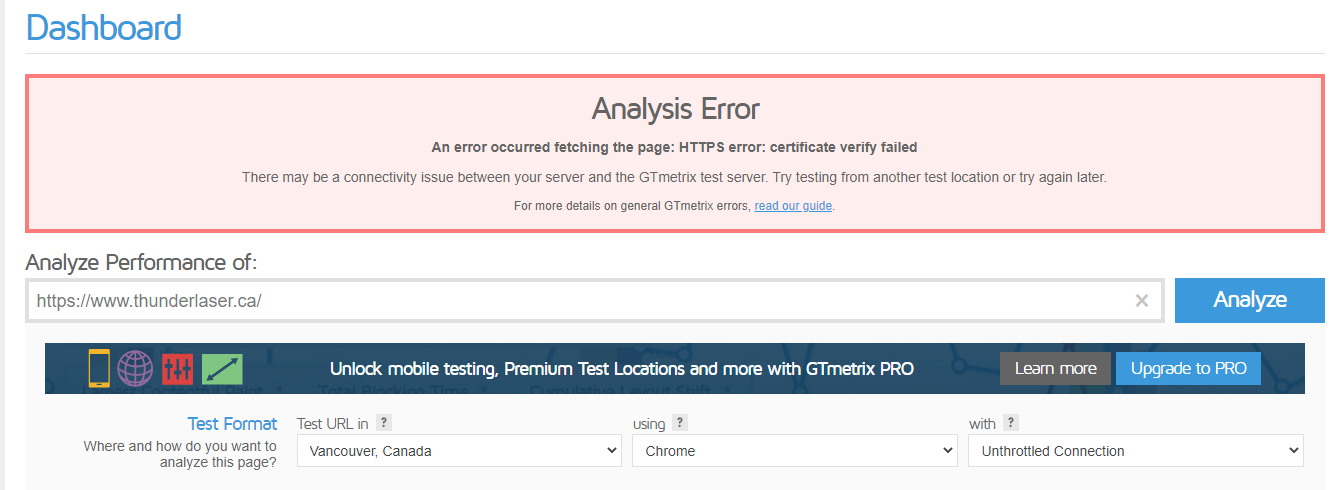Viewport: 1343px width, 490px height.
Task: Click the Analysis Error title
Action: 675,108
